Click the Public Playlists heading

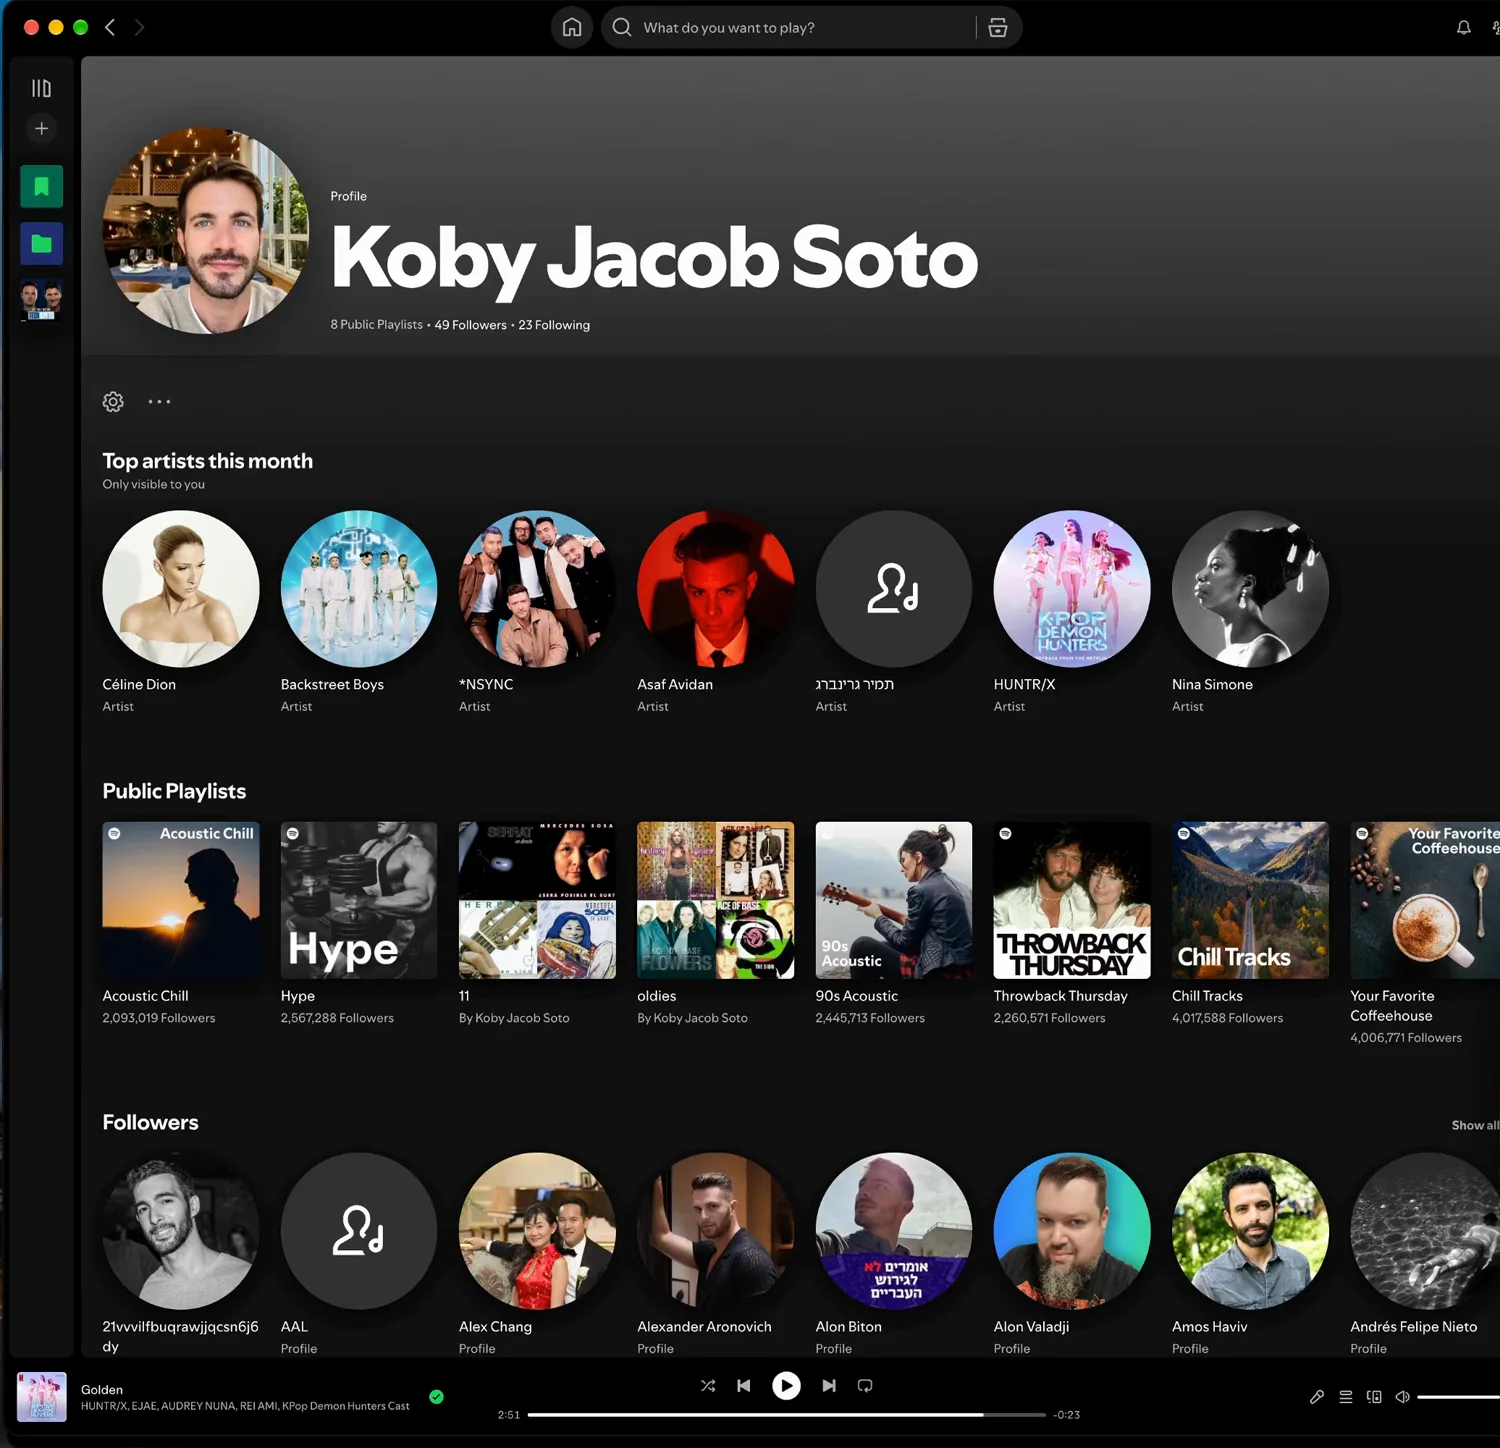point(174,791)
